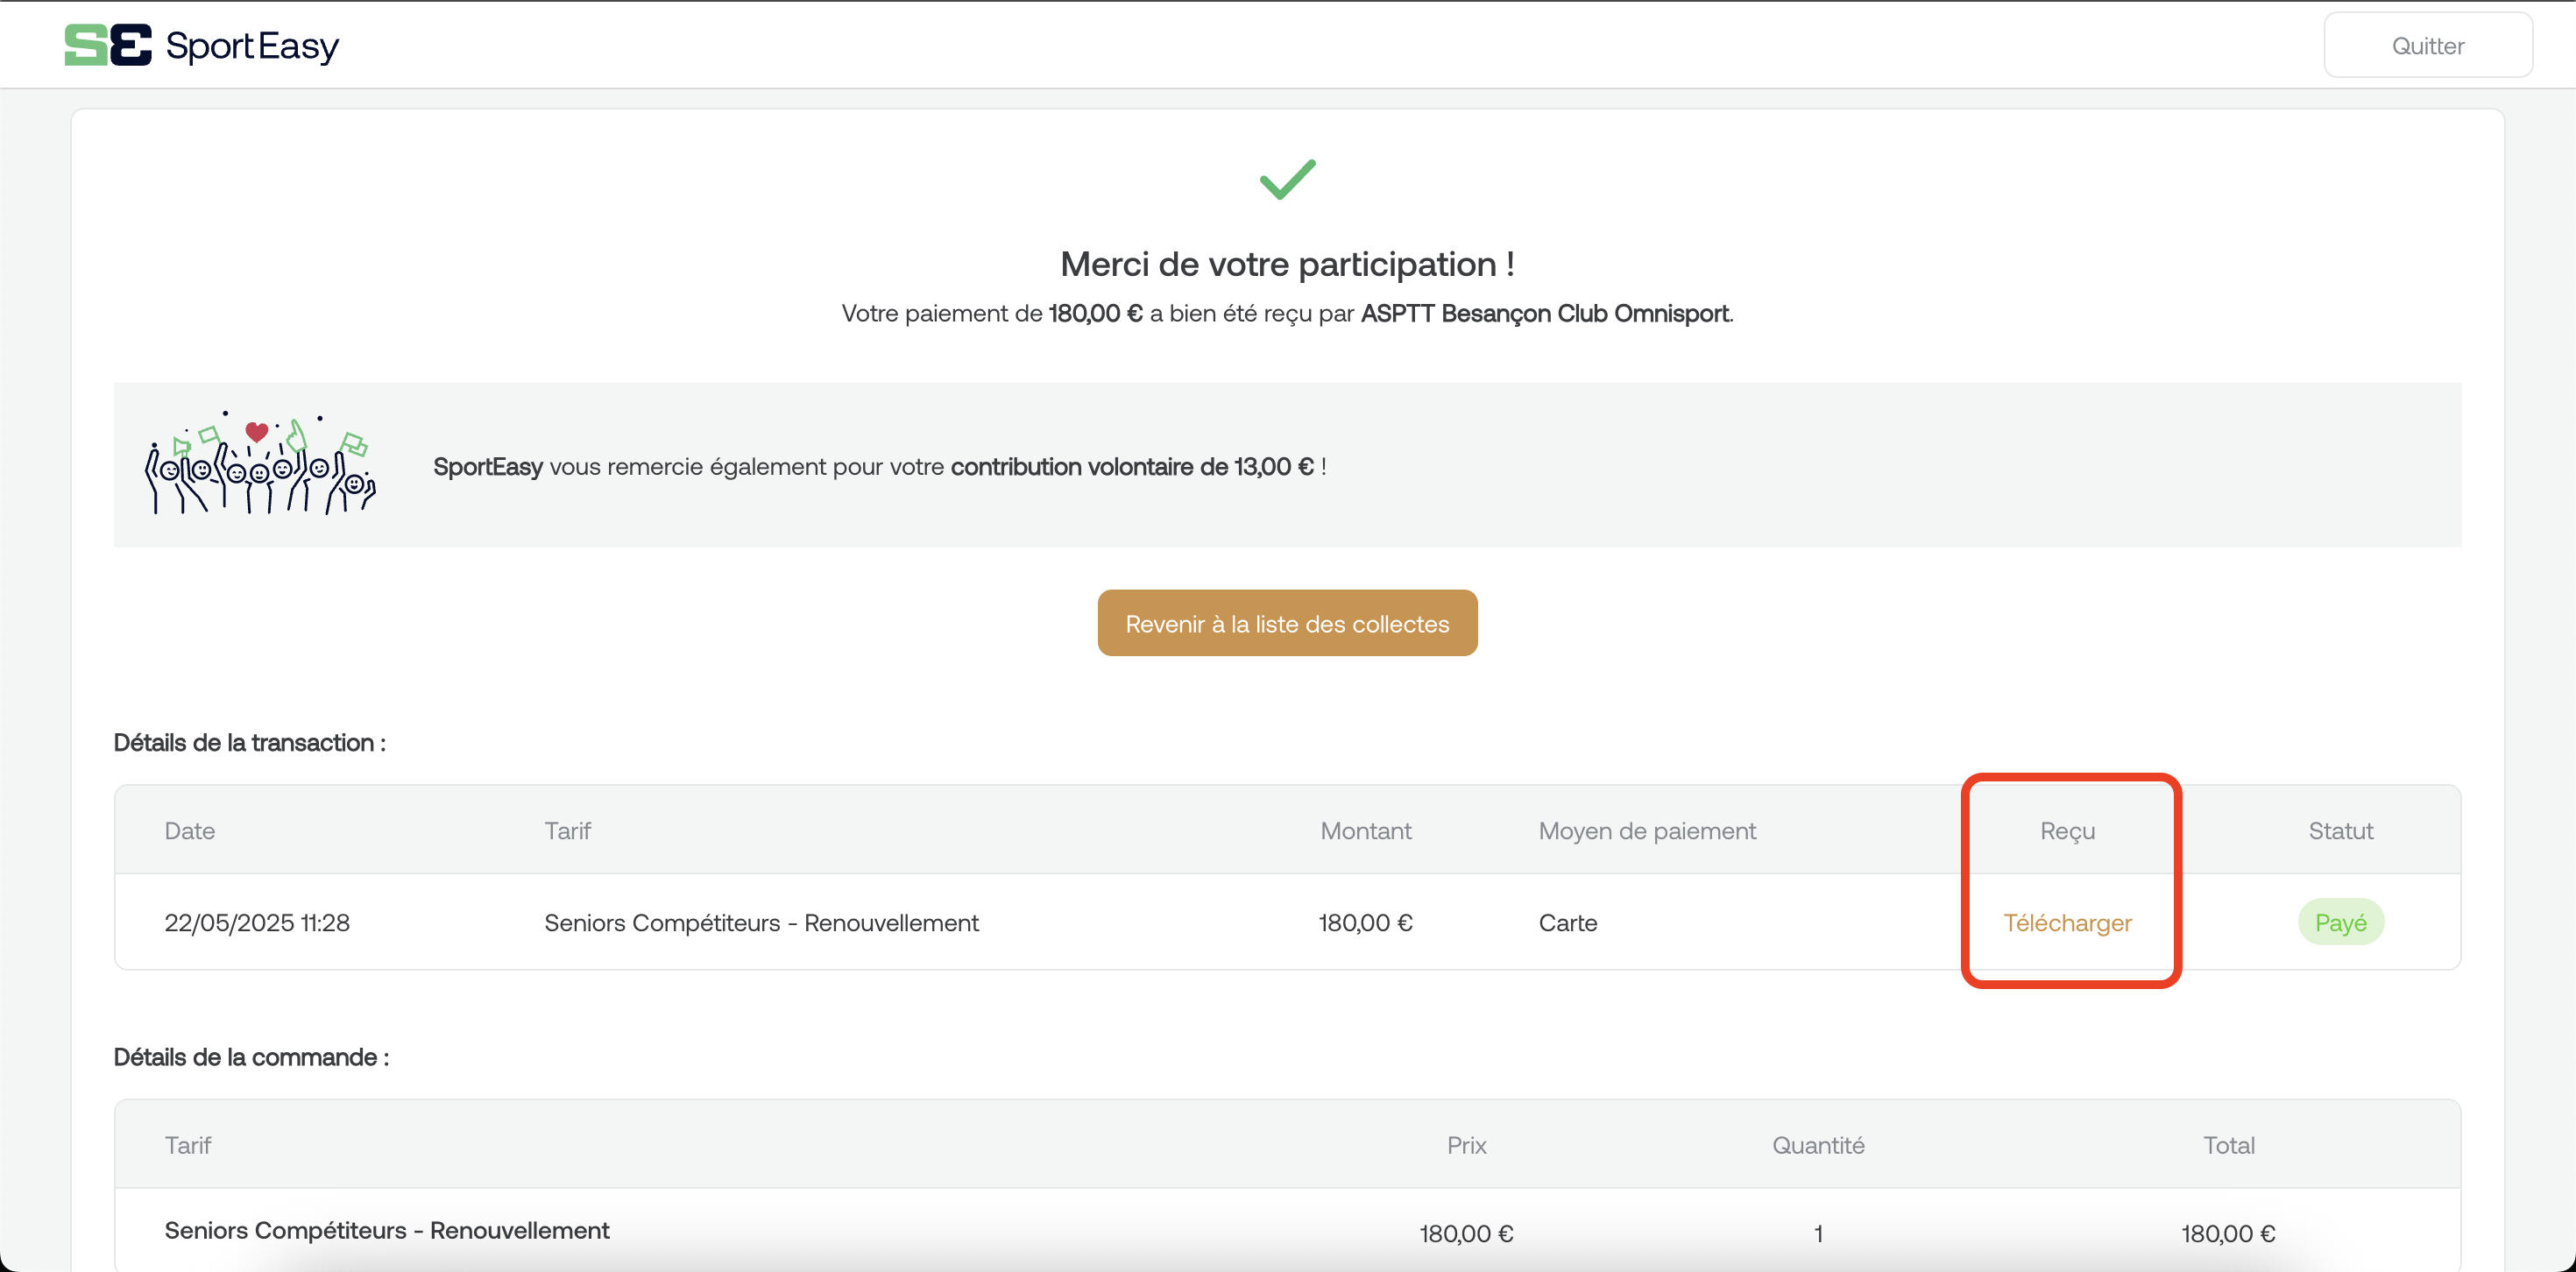
Task: Click the Date column header
Action: click(x=190, y=831)
